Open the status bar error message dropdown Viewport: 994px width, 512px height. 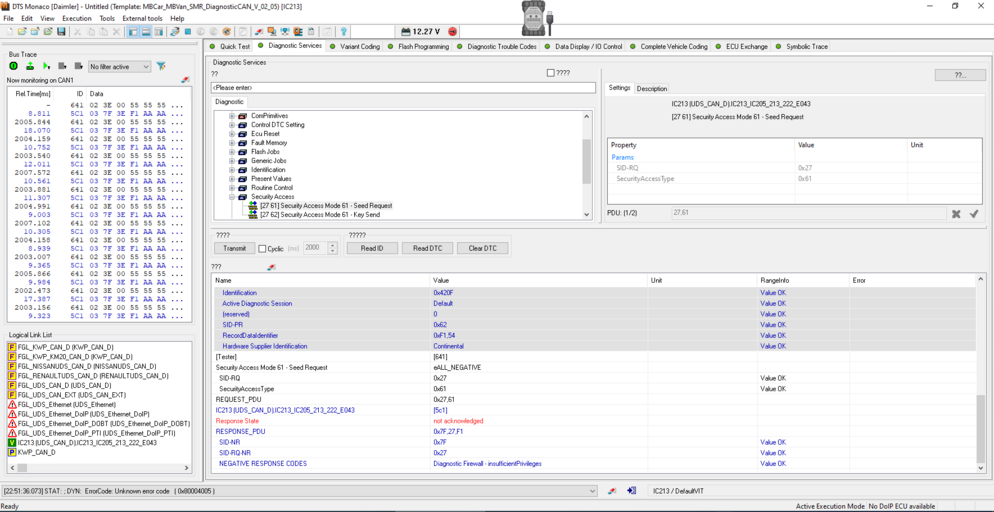592,490
